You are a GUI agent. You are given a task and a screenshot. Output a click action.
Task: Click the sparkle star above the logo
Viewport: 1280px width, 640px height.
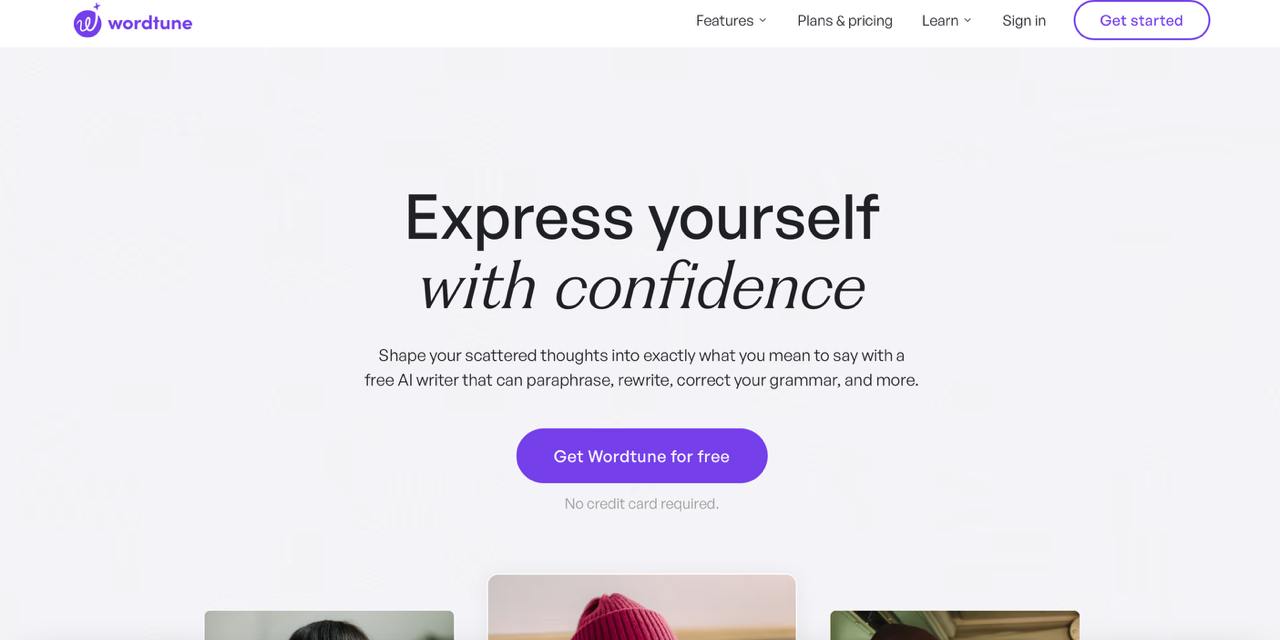pyautogui.click(x=96, y=7)
